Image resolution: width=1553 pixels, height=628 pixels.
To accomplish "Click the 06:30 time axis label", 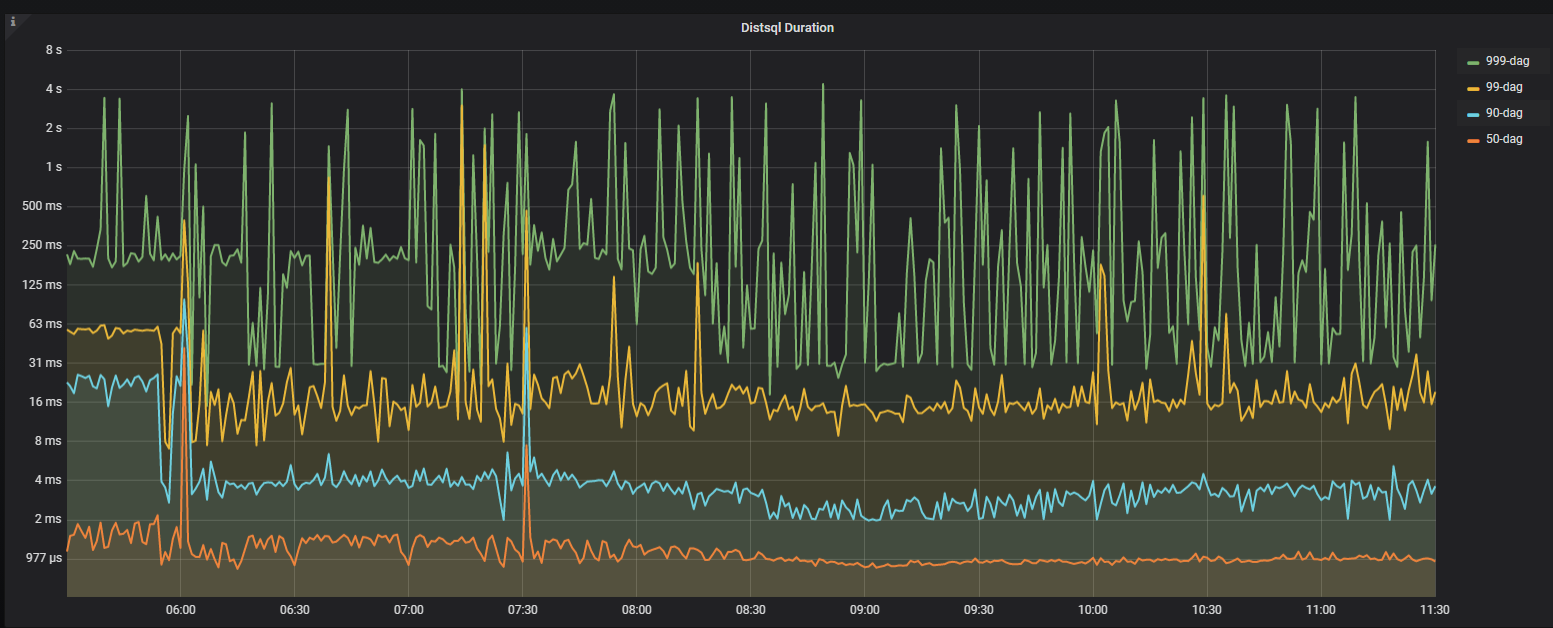I will click(294, 609).
